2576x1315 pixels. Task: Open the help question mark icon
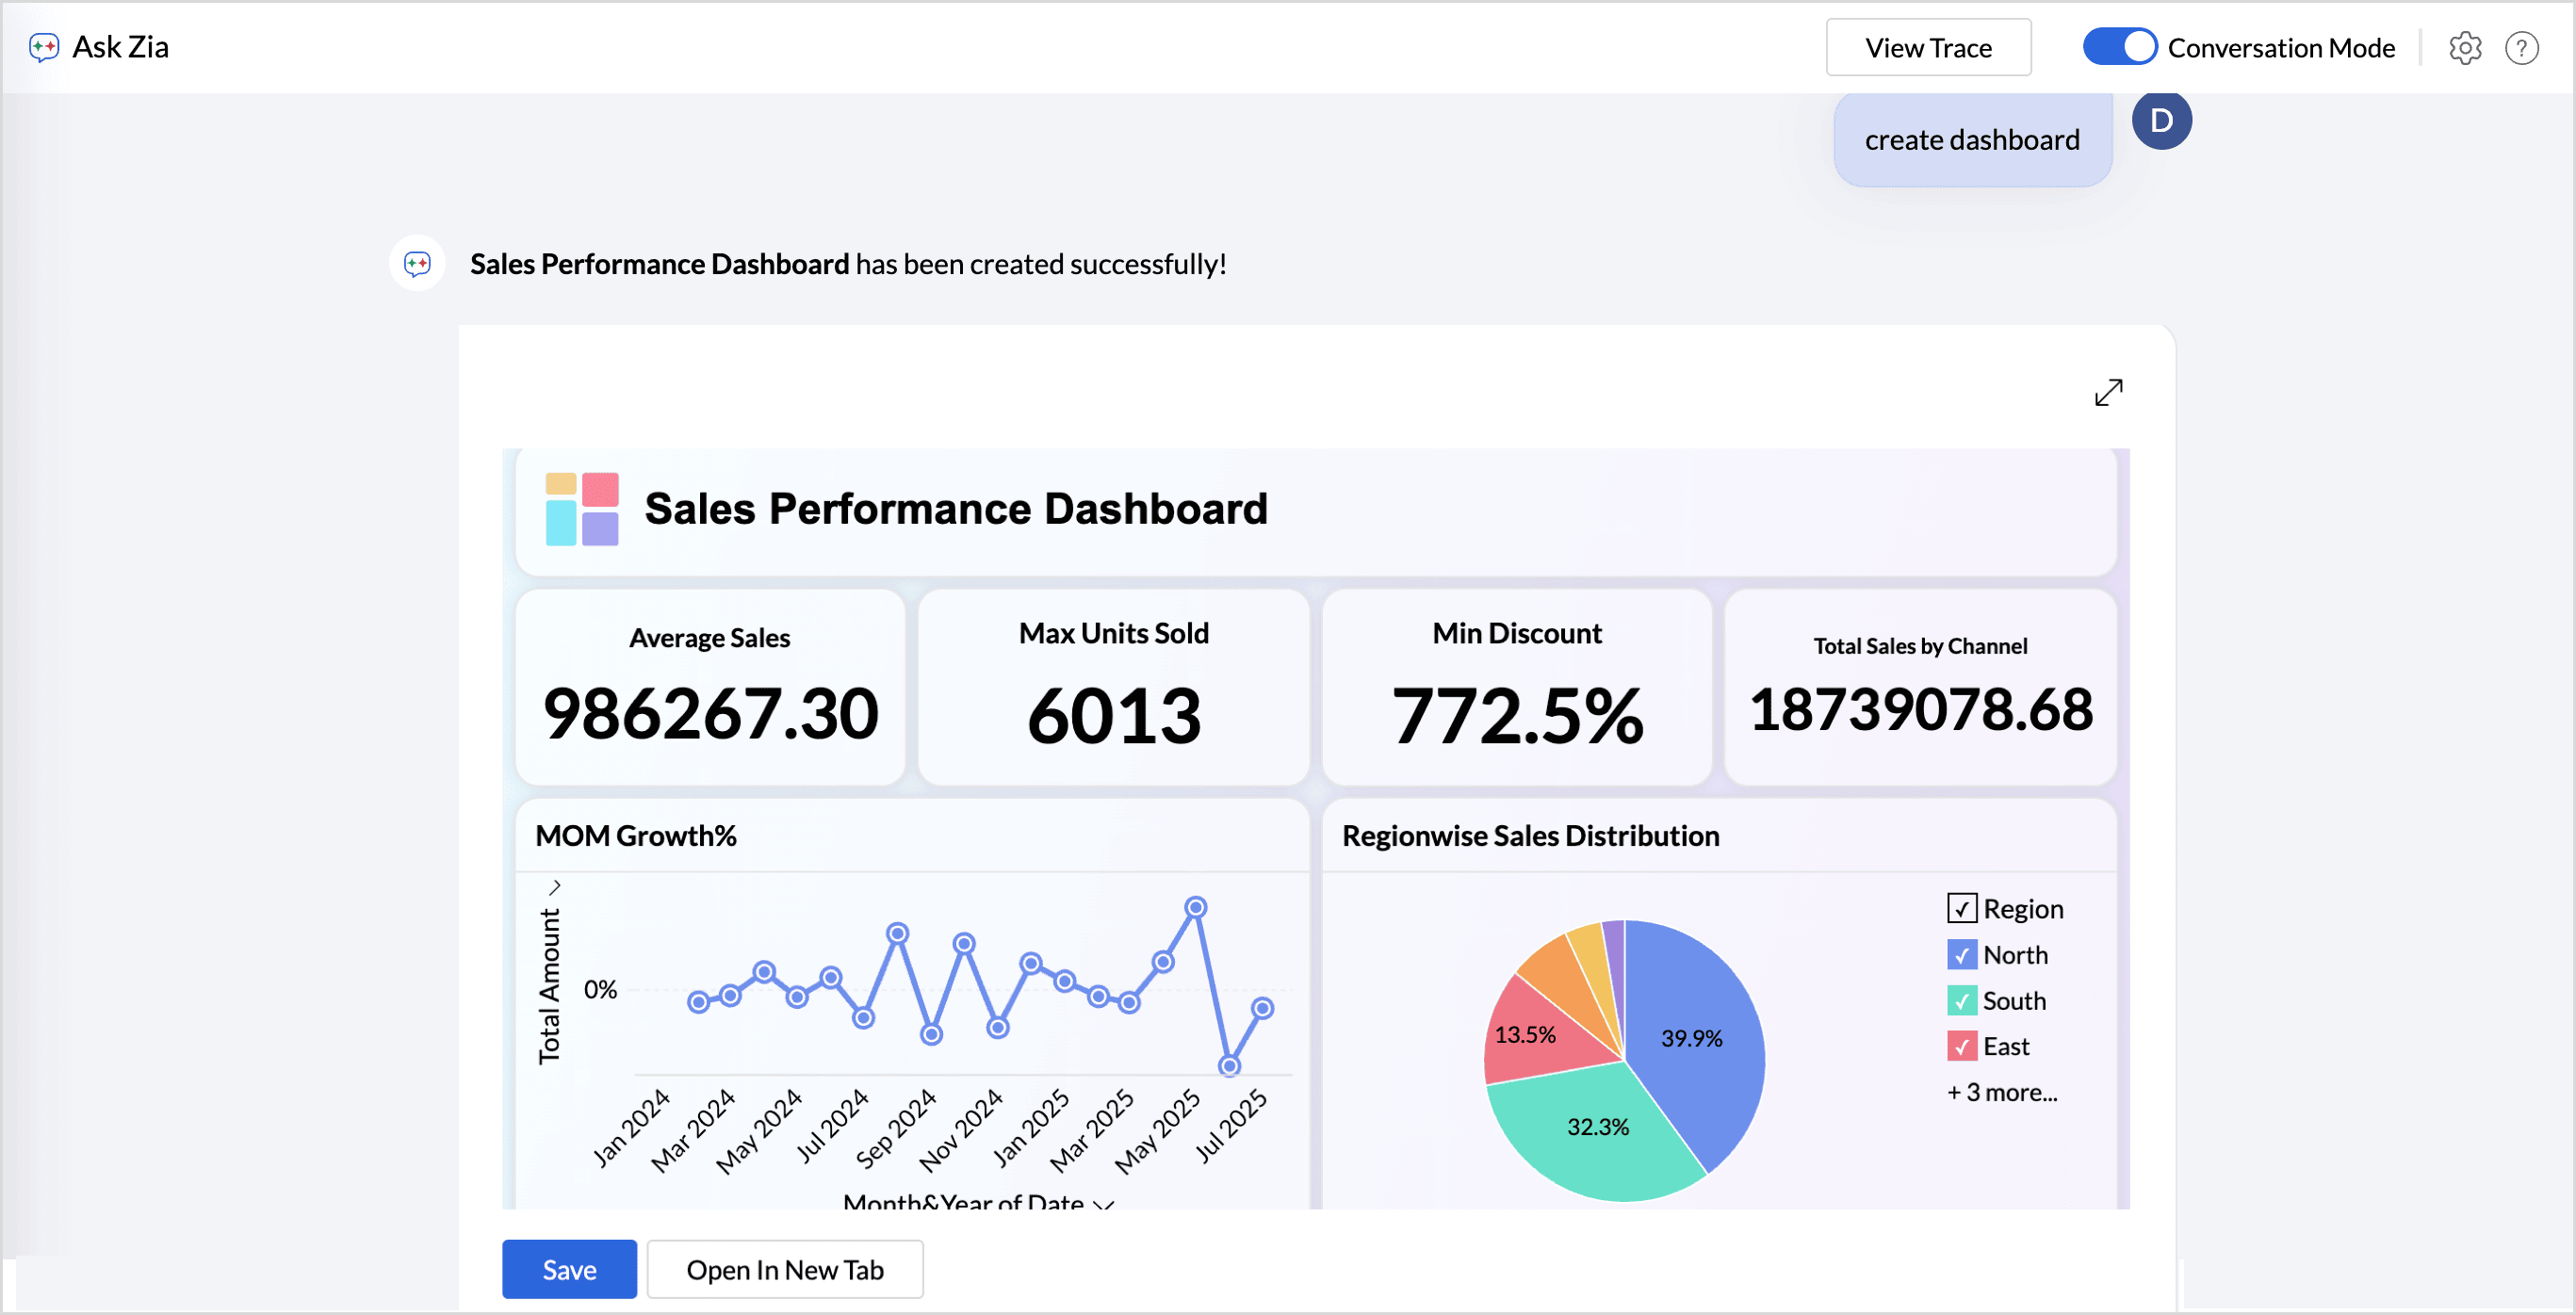point(2521,48)
